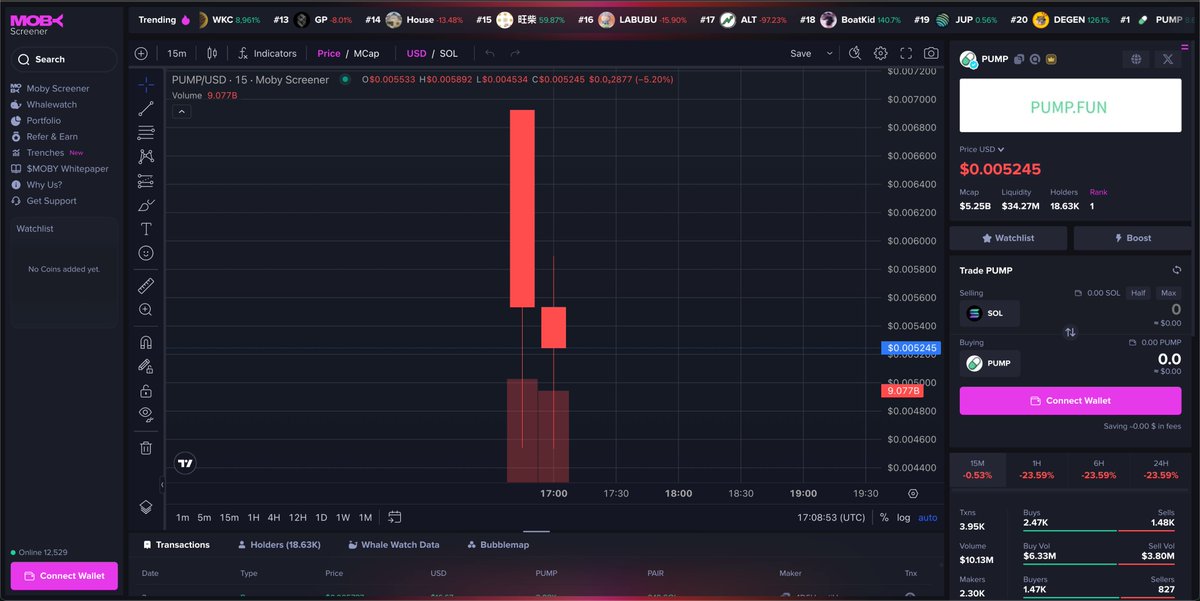Open the Fibonacci retracement tools
This screenshot has width=1200, height=601.
(x=146, y=132)
